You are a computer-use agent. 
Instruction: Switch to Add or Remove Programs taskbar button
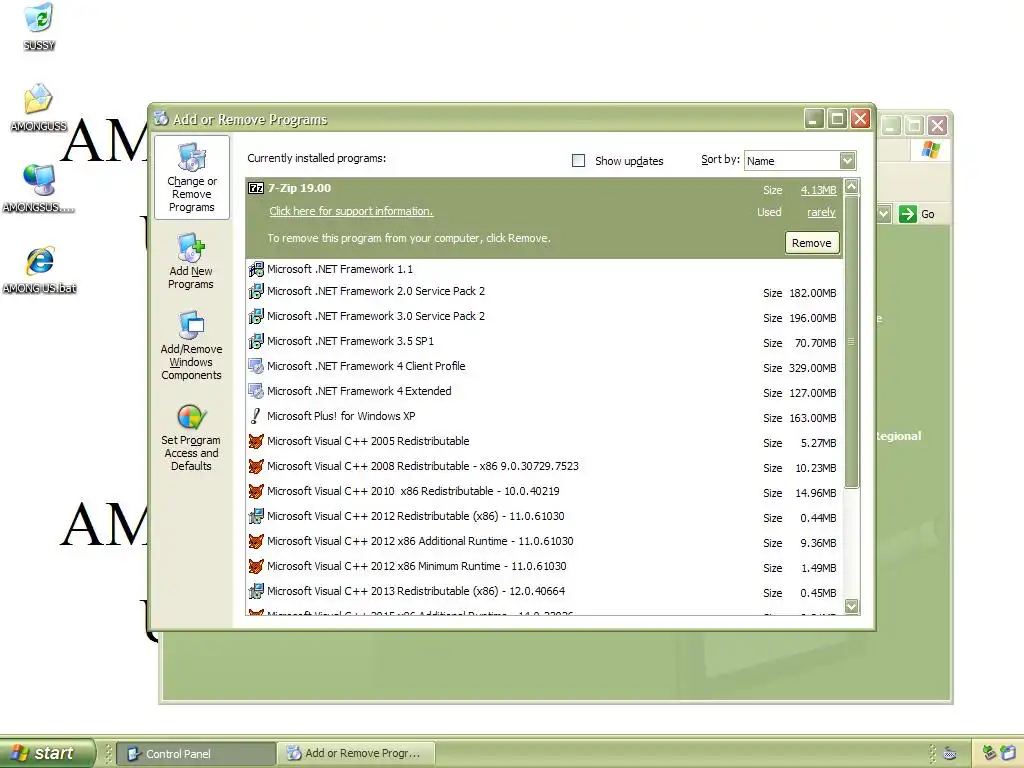(357, 754)
